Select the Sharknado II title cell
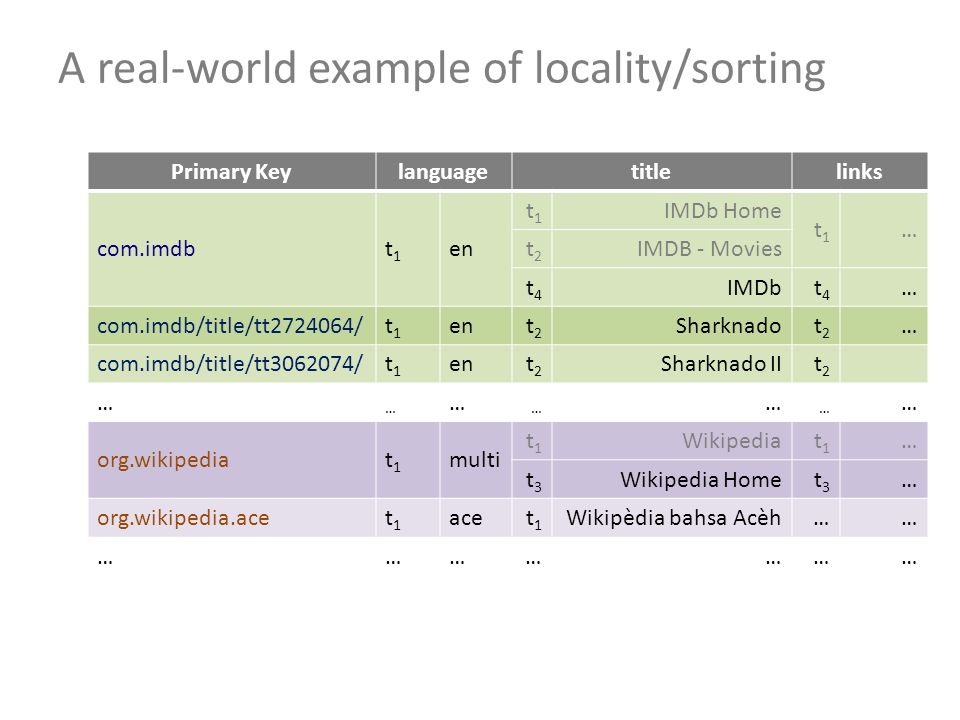This screenshot has width=960, height=720. point(672,364)
